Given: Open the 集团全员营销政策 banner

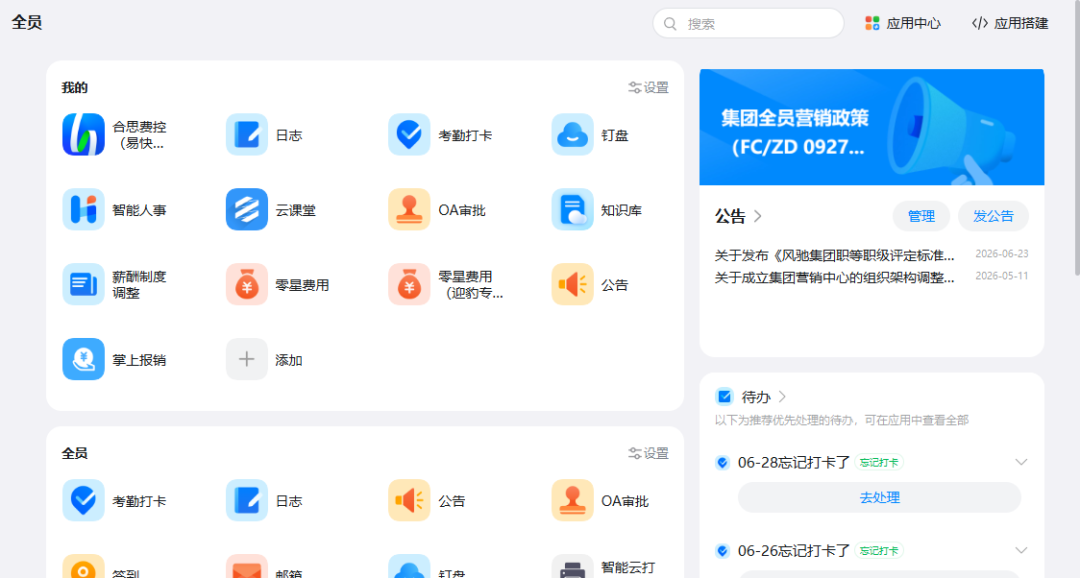Looking at the screenshot, I should tap(871, 127).
